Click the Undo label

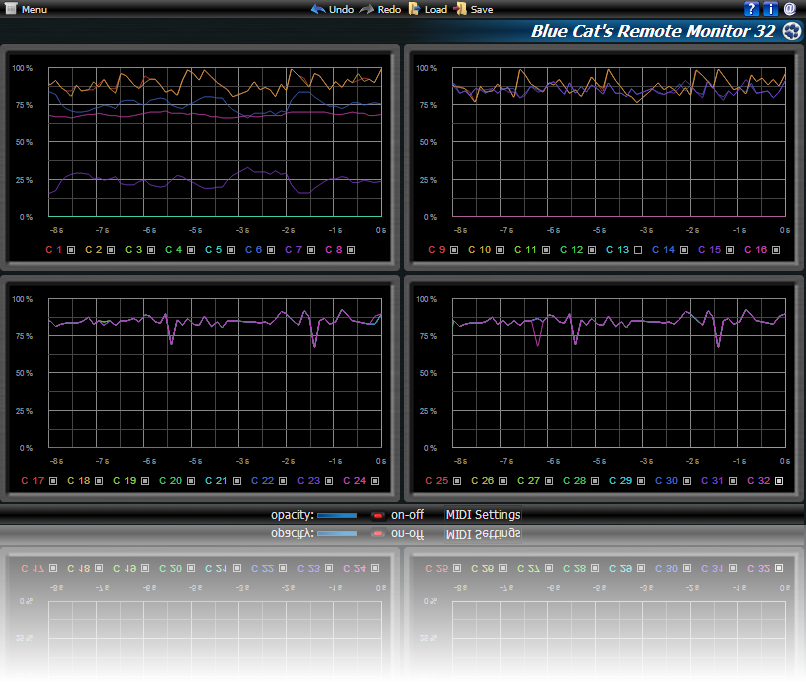341,9
